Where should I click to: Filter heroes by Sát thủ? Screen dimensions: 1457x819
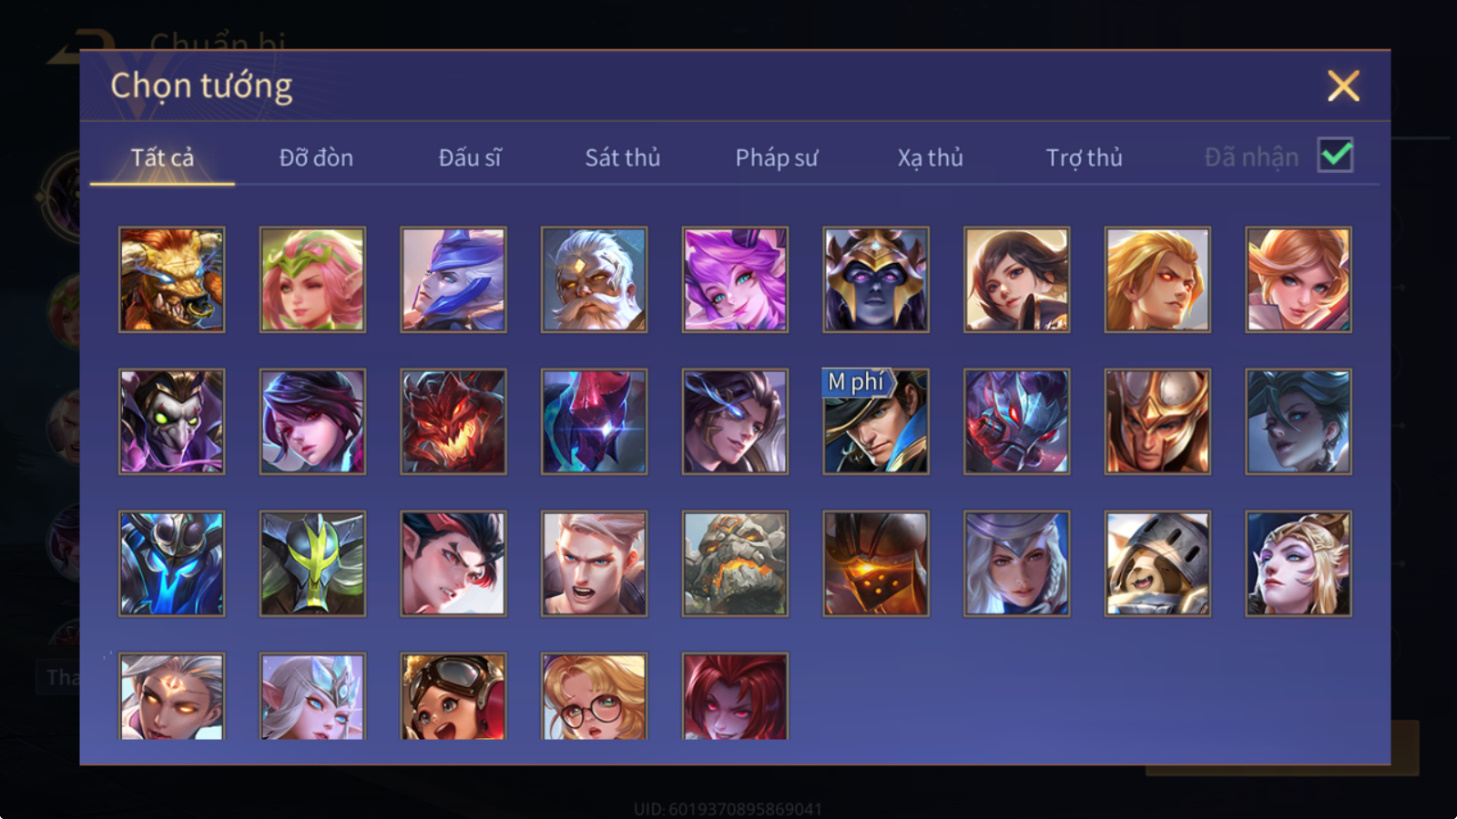click(623, 157)
